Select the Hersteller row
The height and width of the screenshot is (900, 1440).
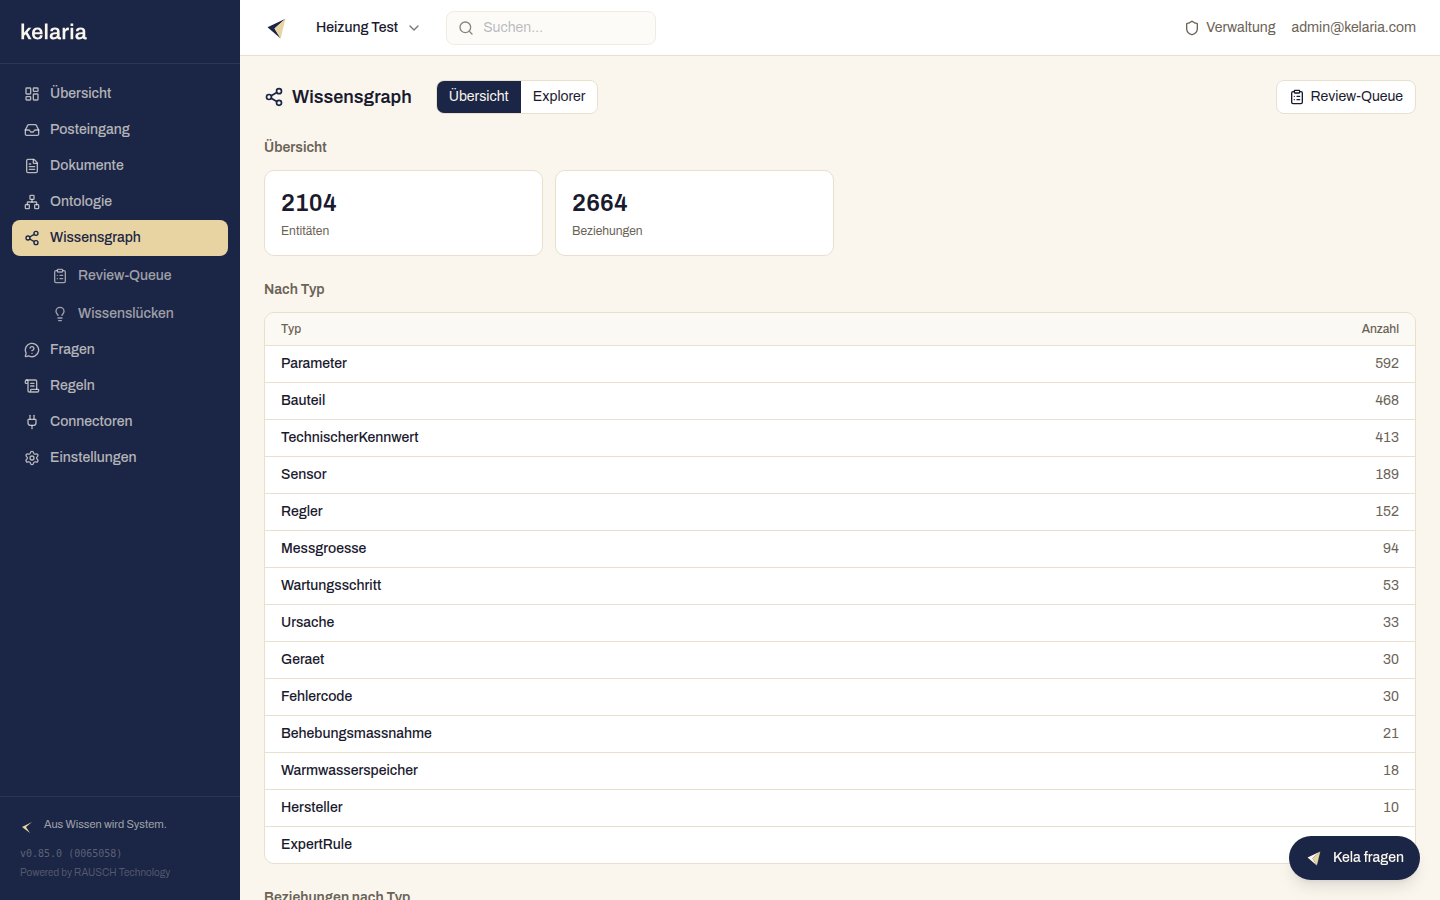tap(840, 808)
